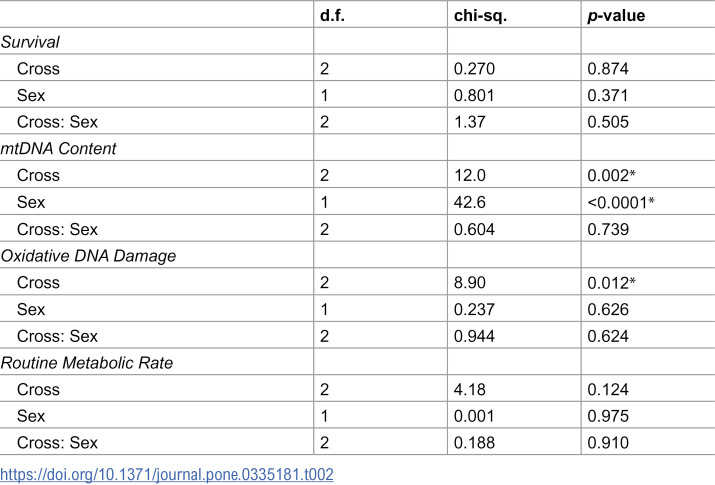Click the 0.012* p-value cell

click(x=611, y=283)
